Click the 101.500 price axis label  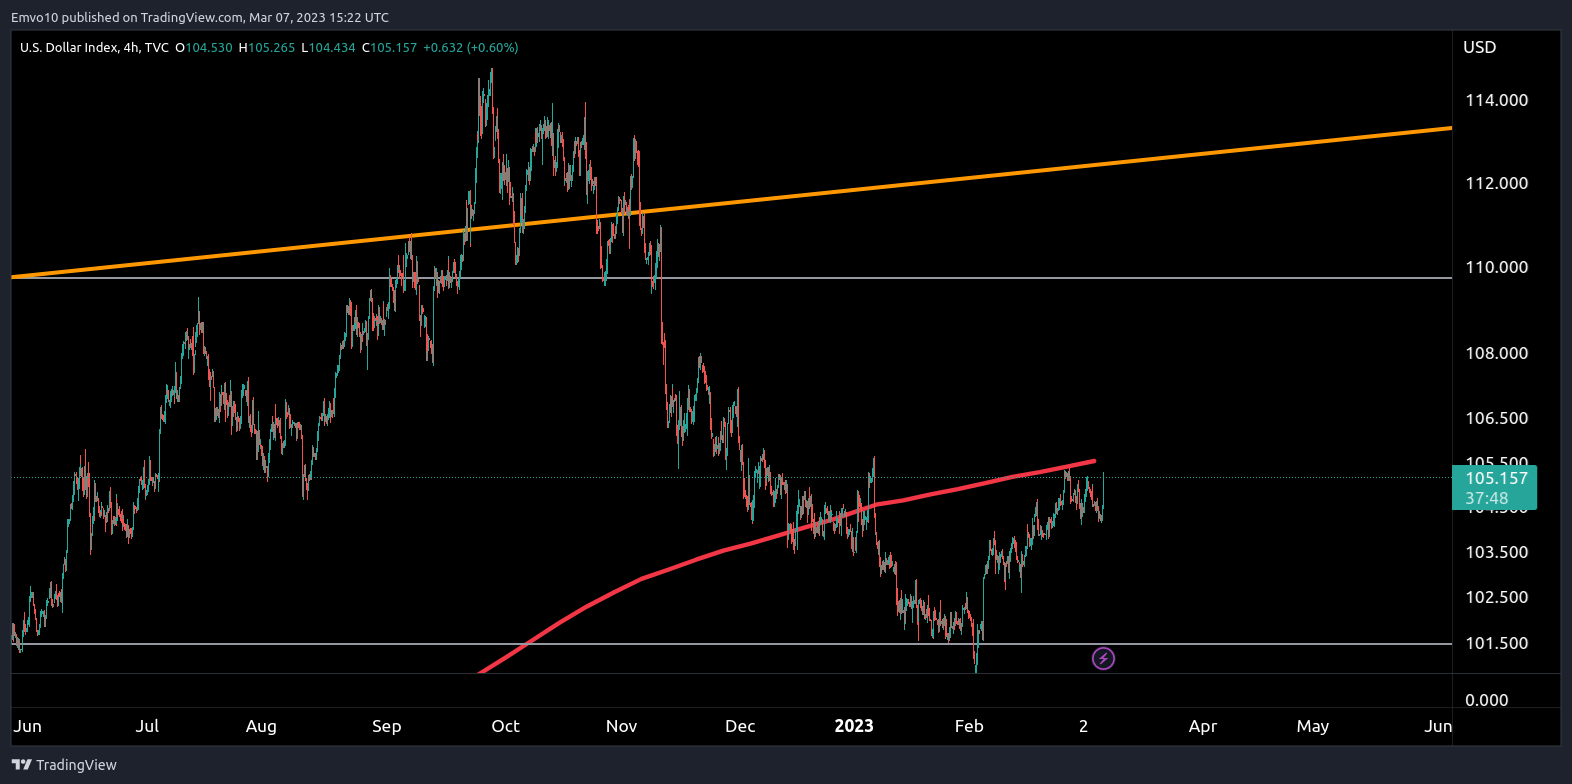pyautogui.click(x=1496, y=643)
